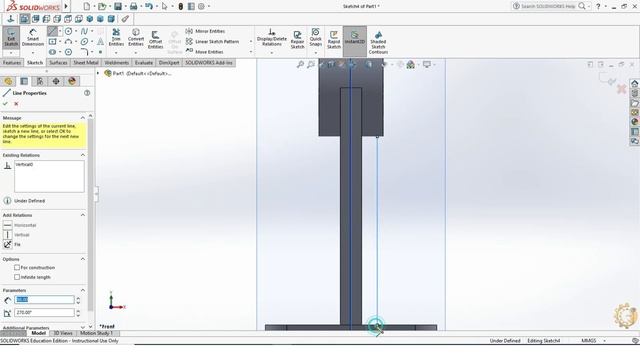The height and width of the screenshot is (360, 640).
Task: Click the Open document icon
Action: click(102, 6)
